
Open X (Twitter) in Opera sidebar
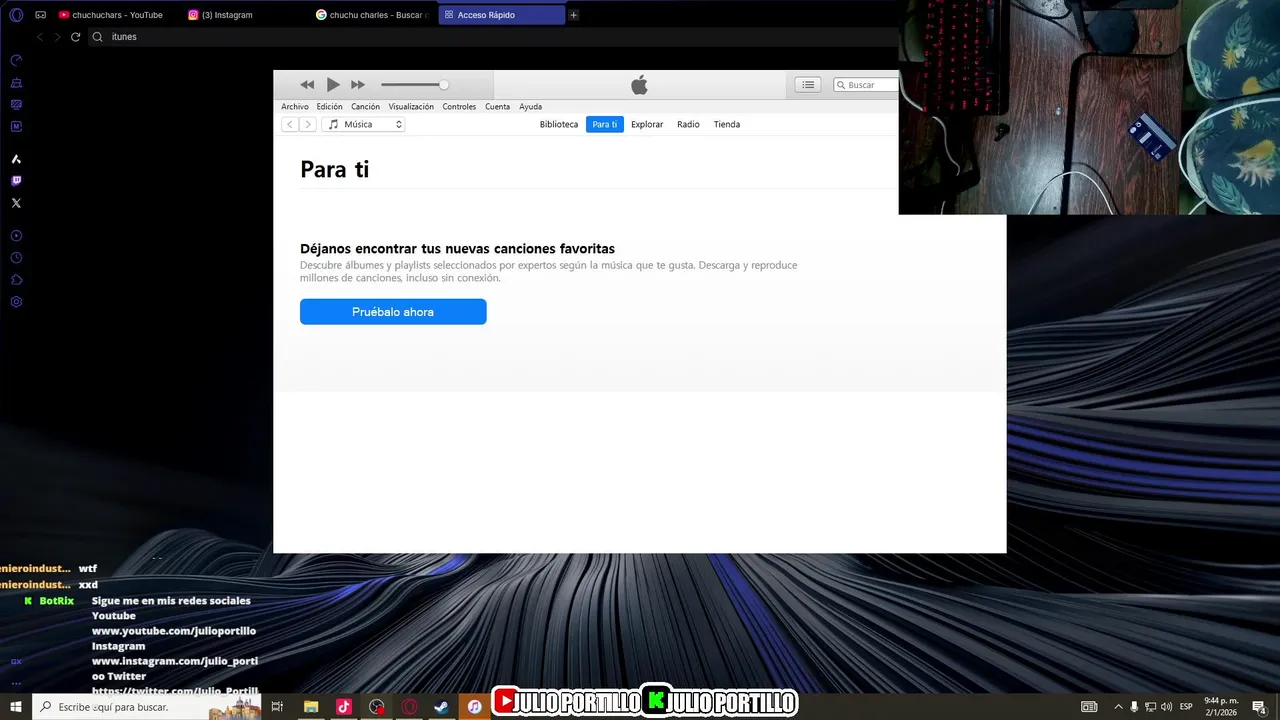point(16,203)
